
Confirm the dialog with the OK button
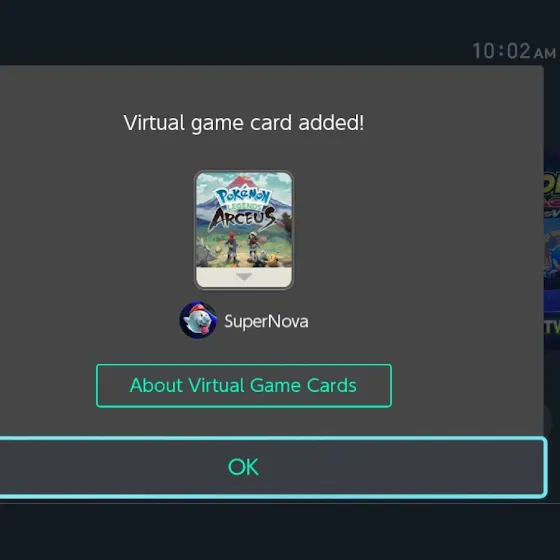point(271,466)
